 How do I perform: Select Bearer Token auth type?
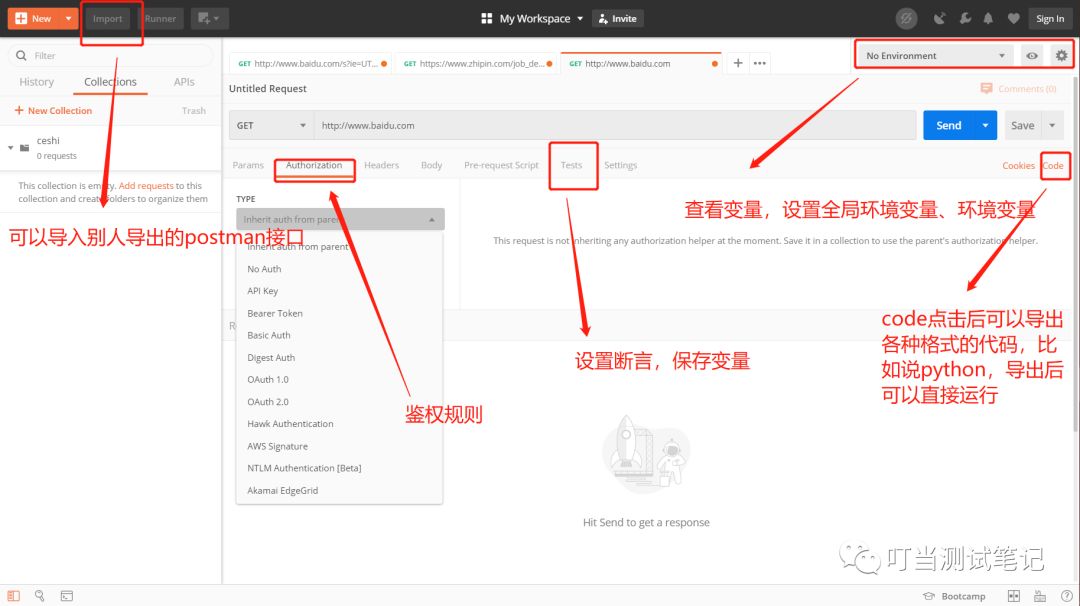point(275,313)
